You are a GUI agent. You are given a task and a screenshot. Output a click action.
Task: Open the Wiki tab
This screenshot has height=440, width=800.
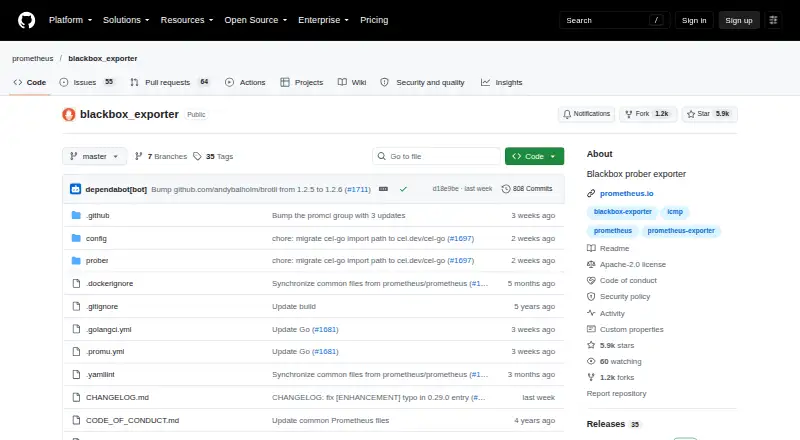(352, 82)
